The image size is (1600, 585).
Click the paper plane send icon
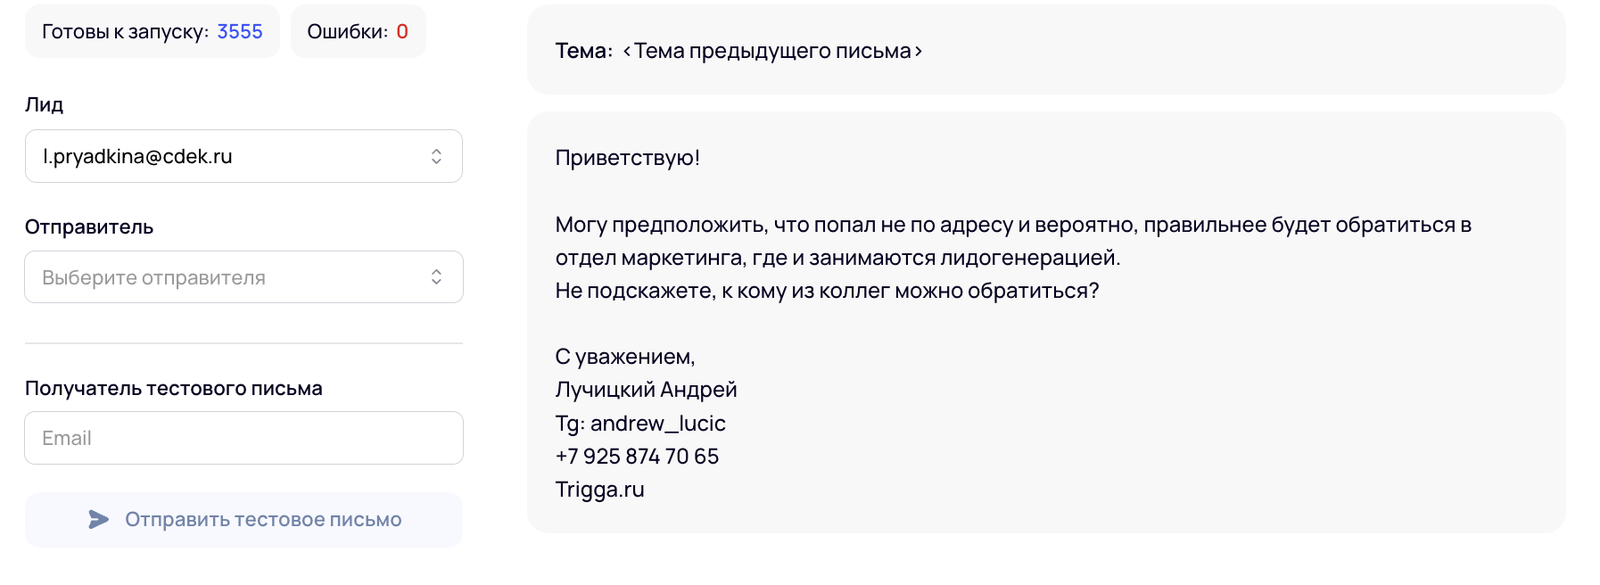click(98, 519)
